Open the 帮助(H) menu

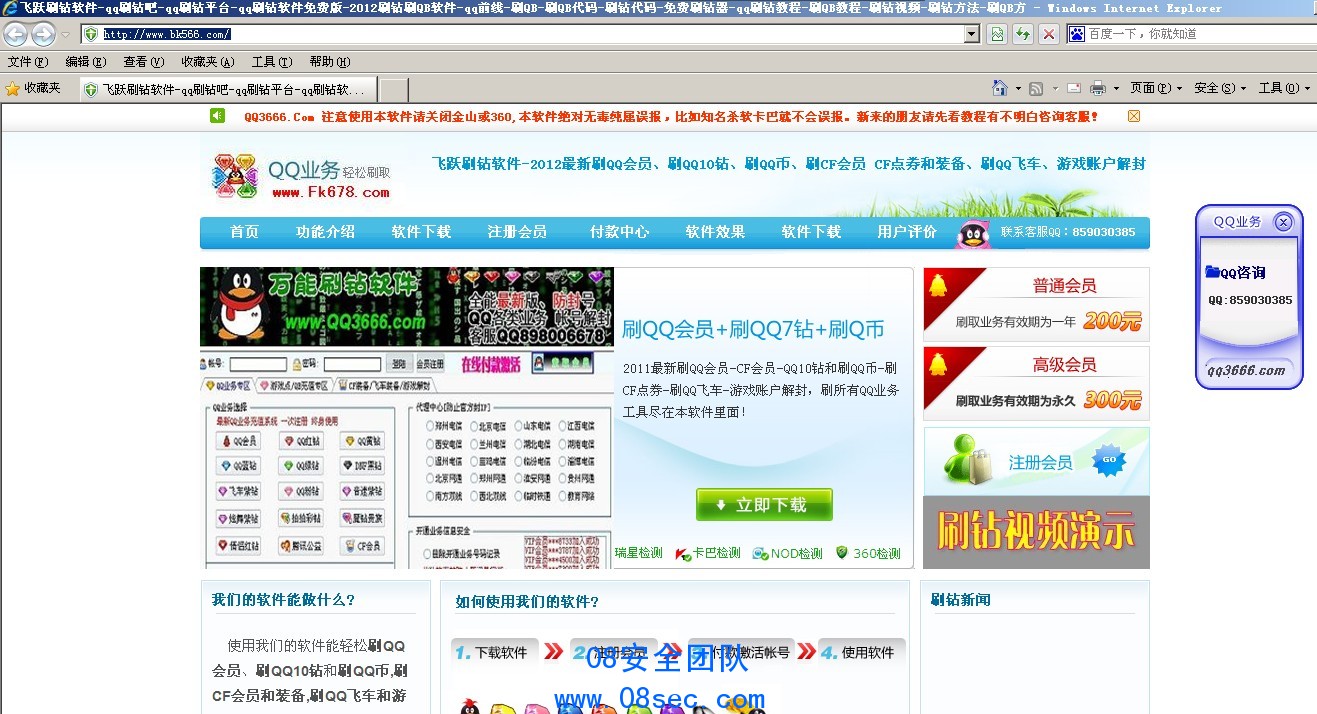(330, 62)
